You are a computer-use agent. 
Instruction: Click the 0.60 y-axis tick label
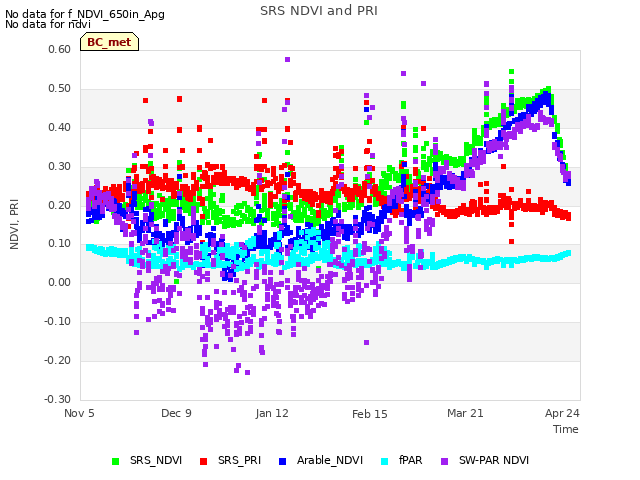60,49
